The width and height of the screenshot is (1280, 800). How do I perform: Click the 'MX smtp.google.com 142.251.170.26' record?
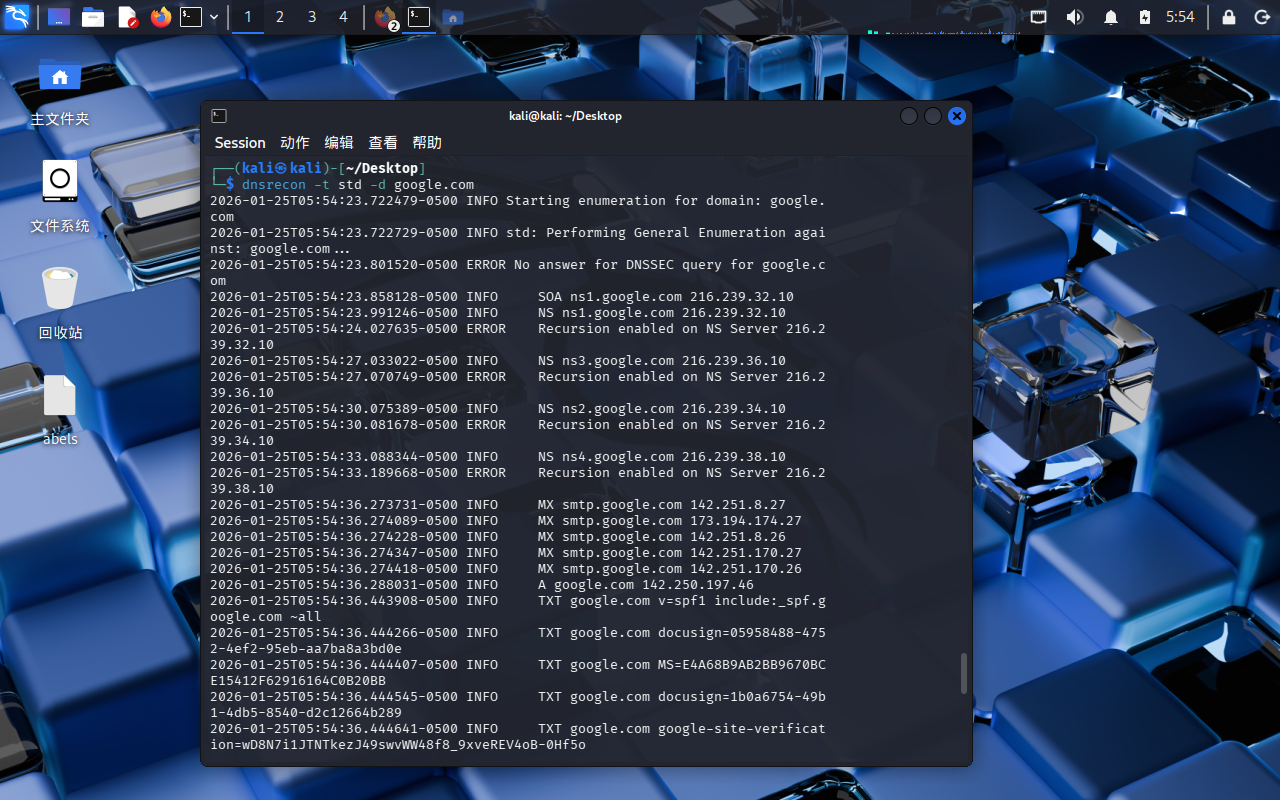pyautogui.click(x=670, y=569)
